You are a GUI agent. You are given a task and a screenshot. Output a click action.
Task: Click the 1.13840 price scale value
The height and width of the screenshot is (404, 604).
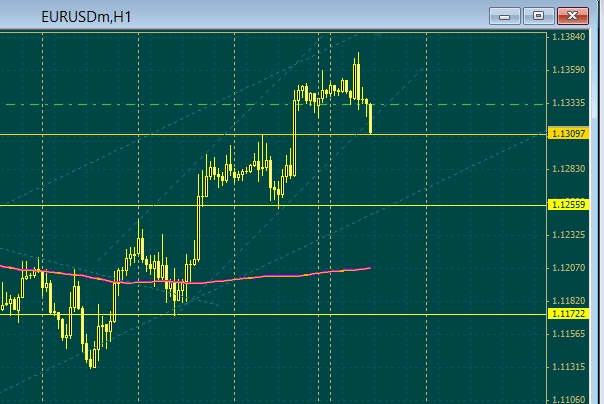click(569, 37)
